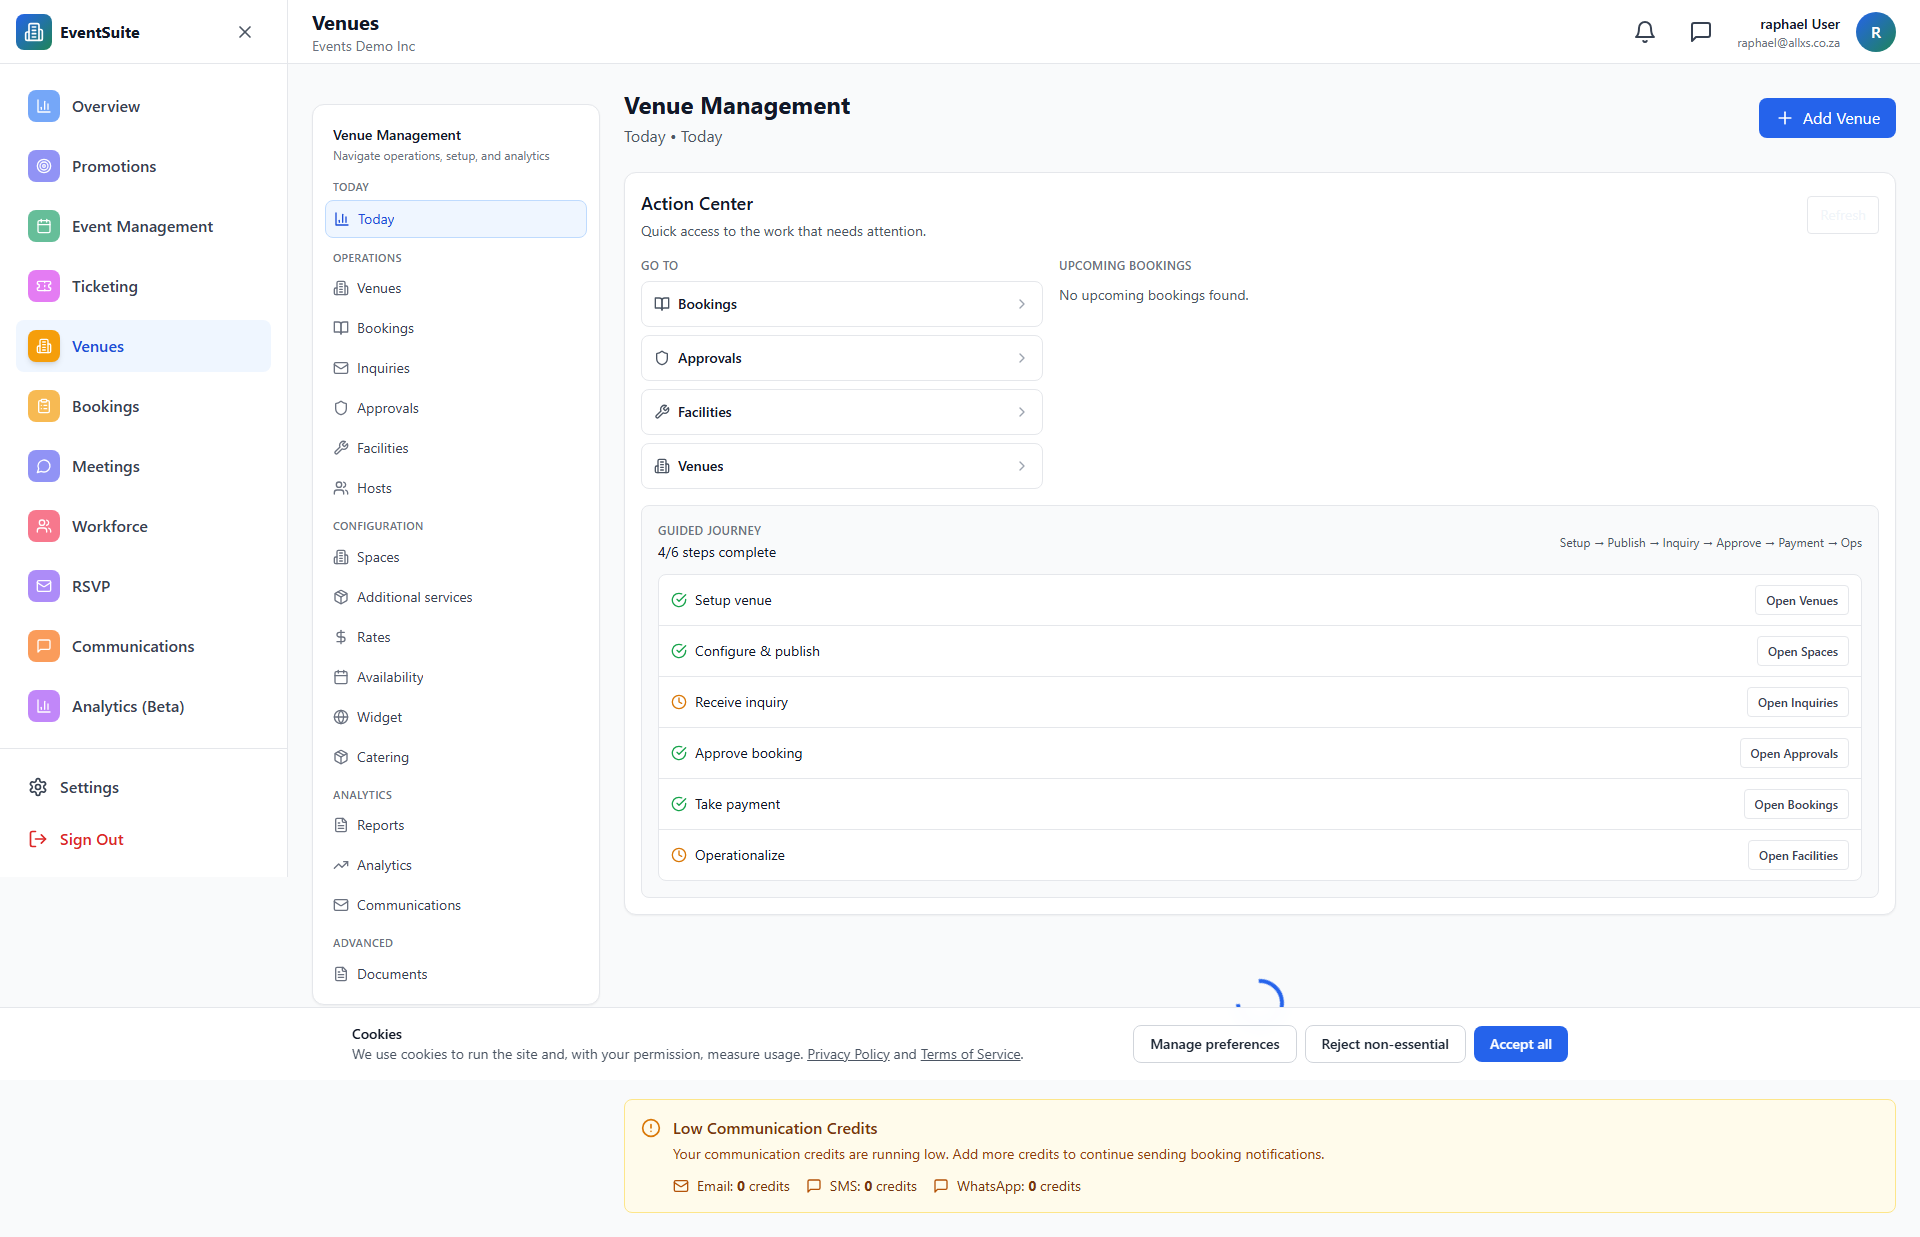
Task: Open the messages chat bubble icon
Action: coord(1700,32)
